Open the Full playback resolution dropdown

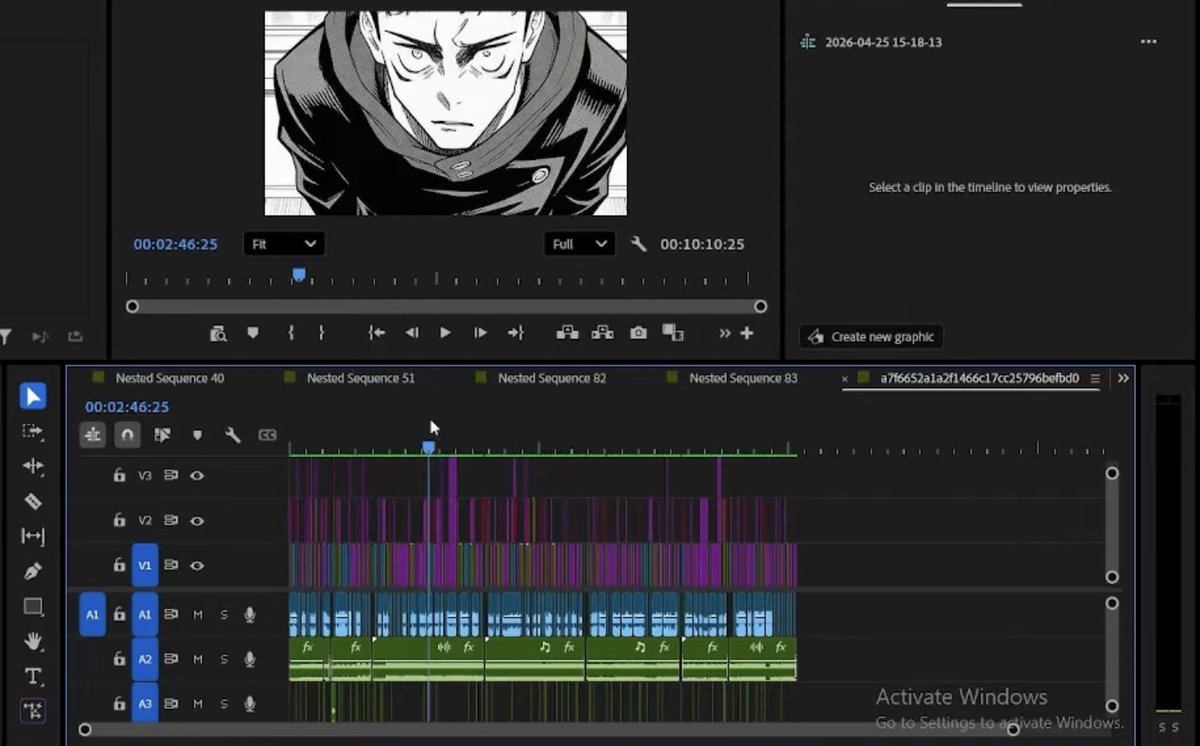click(x=579, y=244)
